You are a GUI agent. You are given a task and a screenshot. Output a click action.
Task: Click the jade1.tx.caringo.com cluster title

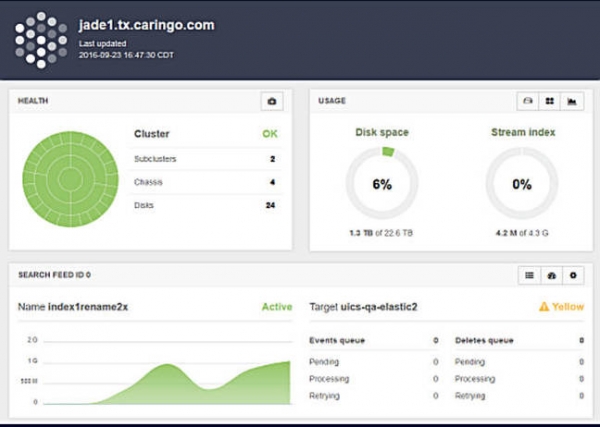coord(146,24)
